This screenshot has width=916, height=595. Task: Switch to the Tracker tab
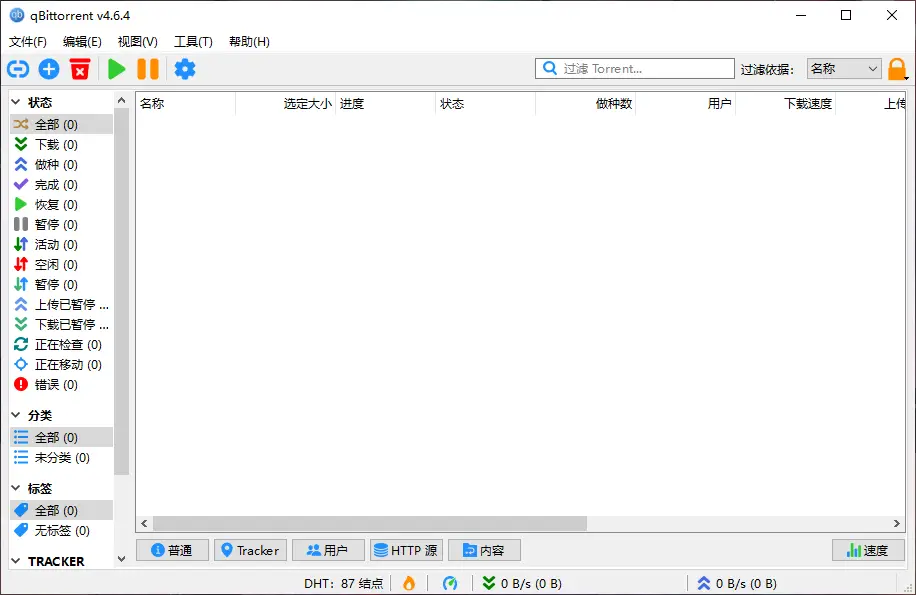pyautogui.click(x=250, y=550)
